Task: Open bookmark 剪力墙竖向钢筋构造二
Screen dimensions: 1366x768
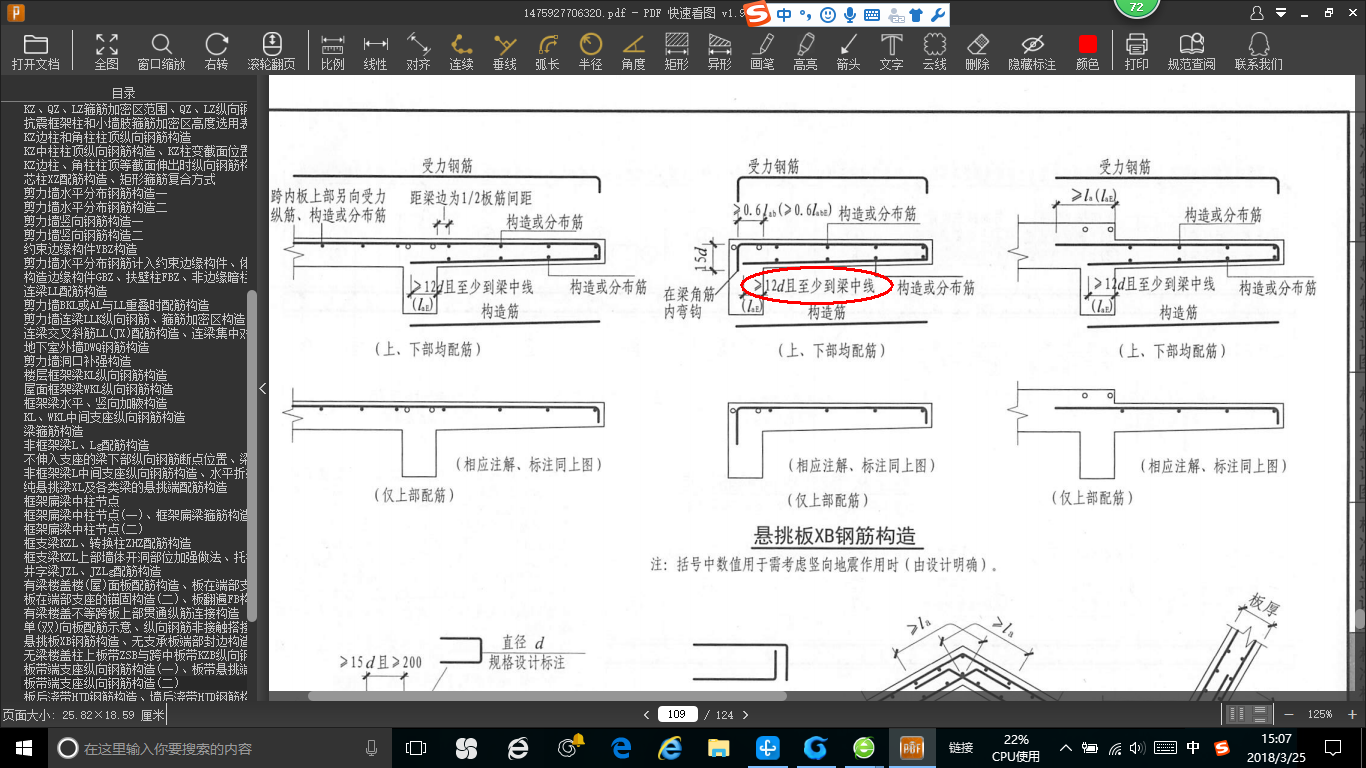Action: (x=84, y=235)
